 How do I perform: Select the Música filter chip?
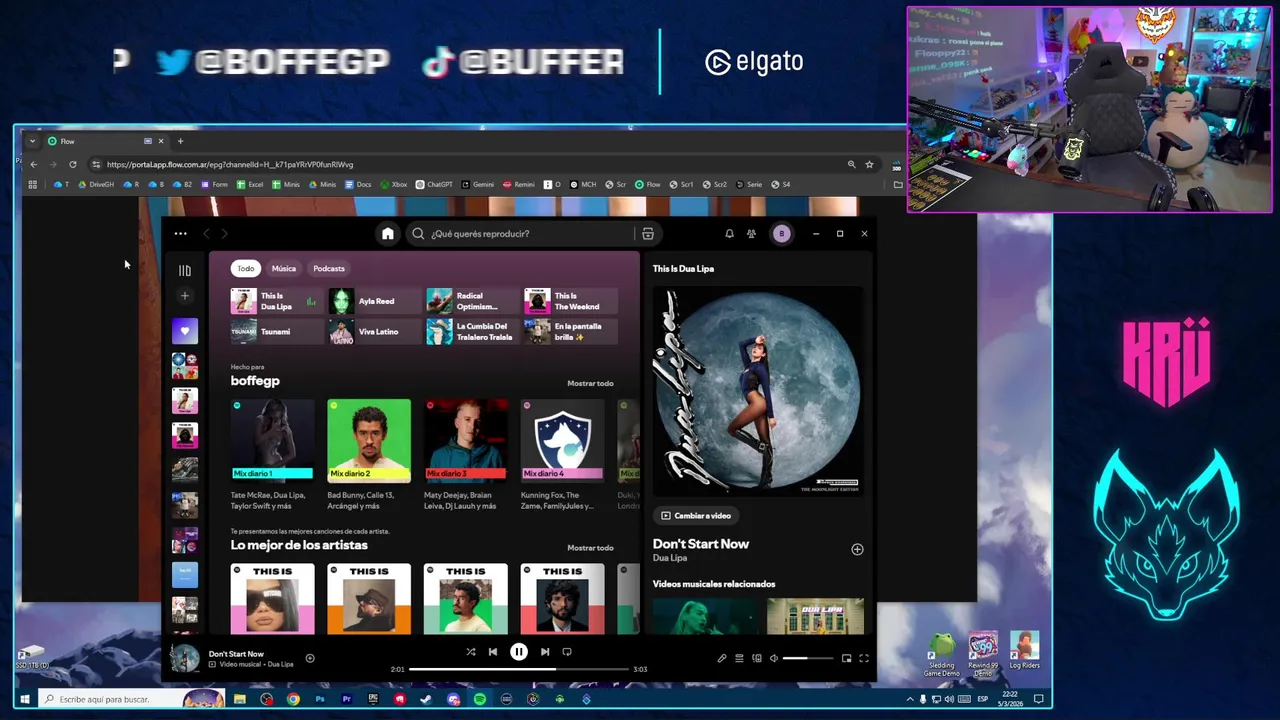coord(284,268)
